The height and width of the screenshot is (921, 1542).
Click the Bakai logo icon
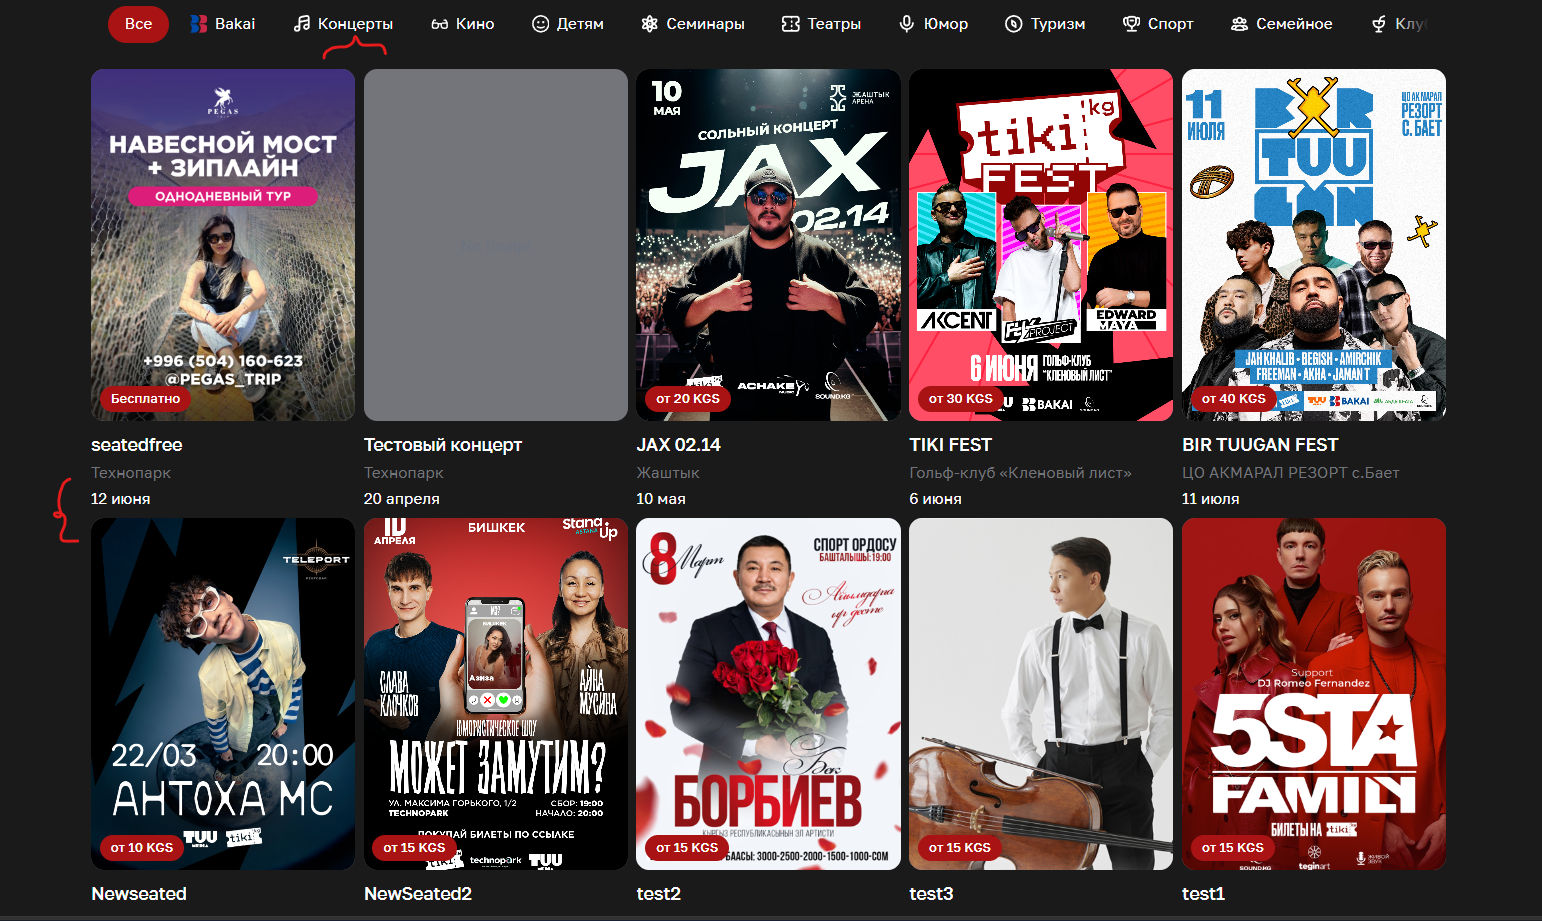click(x=198, y=24)
